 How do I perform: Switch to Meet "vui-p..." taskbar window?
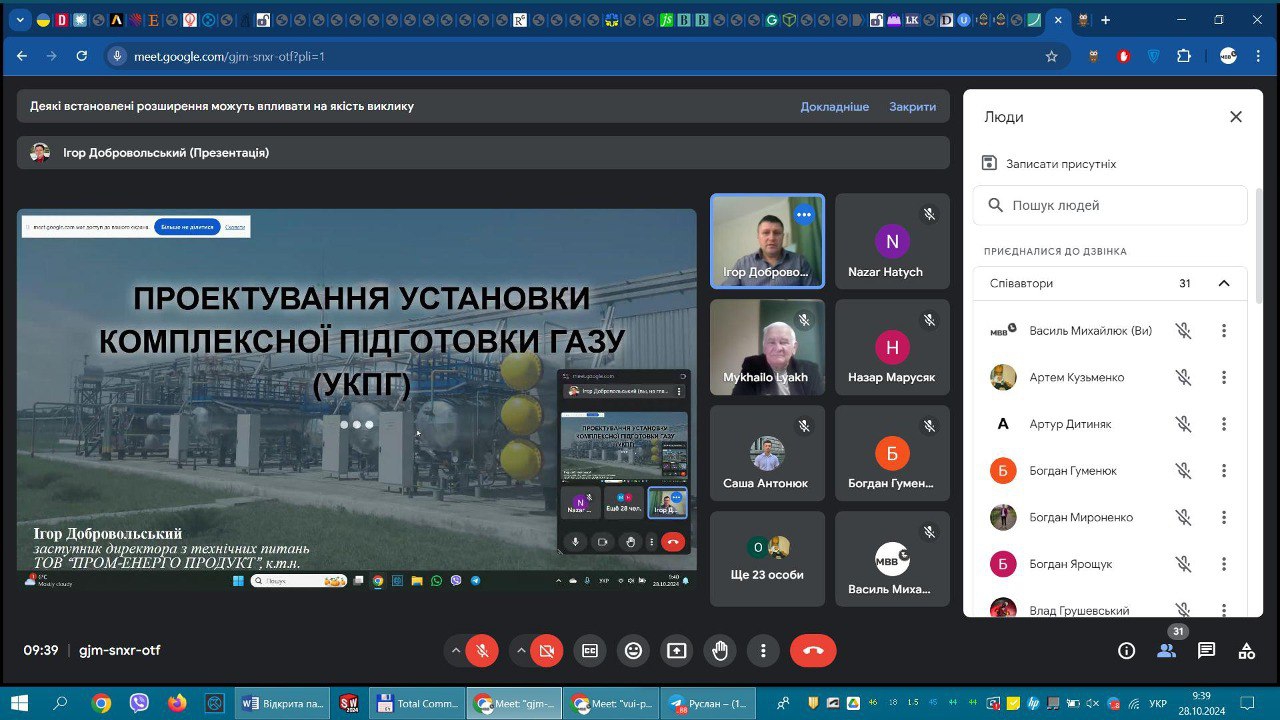click(611, 703)
